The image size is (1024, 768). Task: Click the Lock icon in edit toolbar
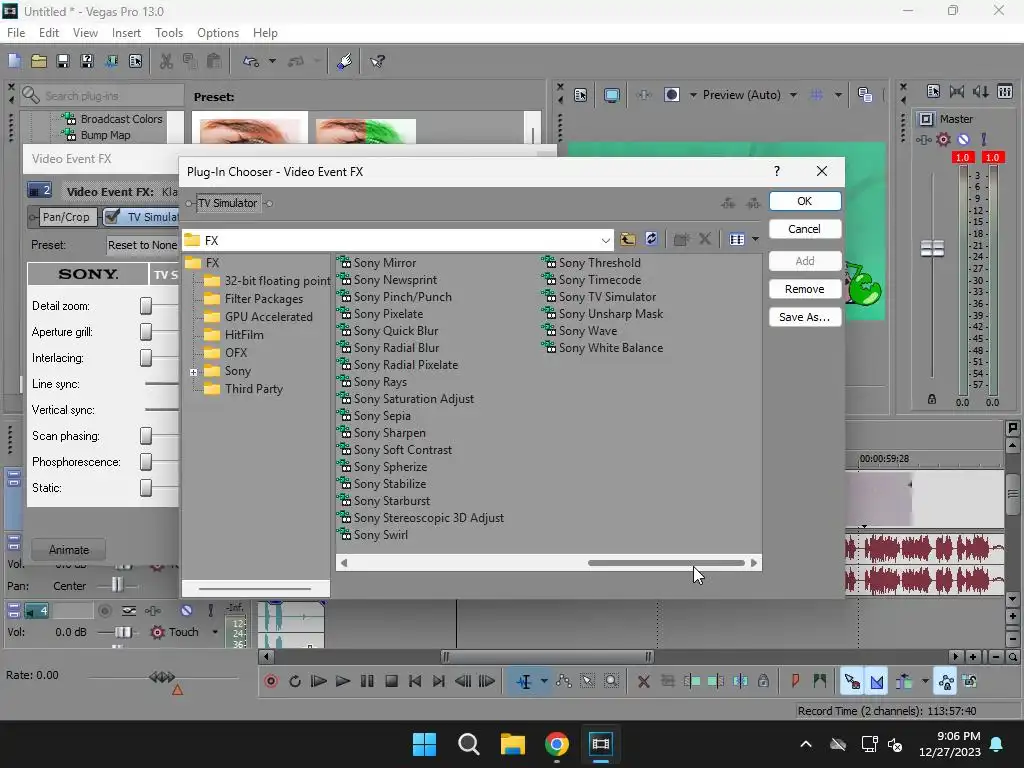click(763, 681)
